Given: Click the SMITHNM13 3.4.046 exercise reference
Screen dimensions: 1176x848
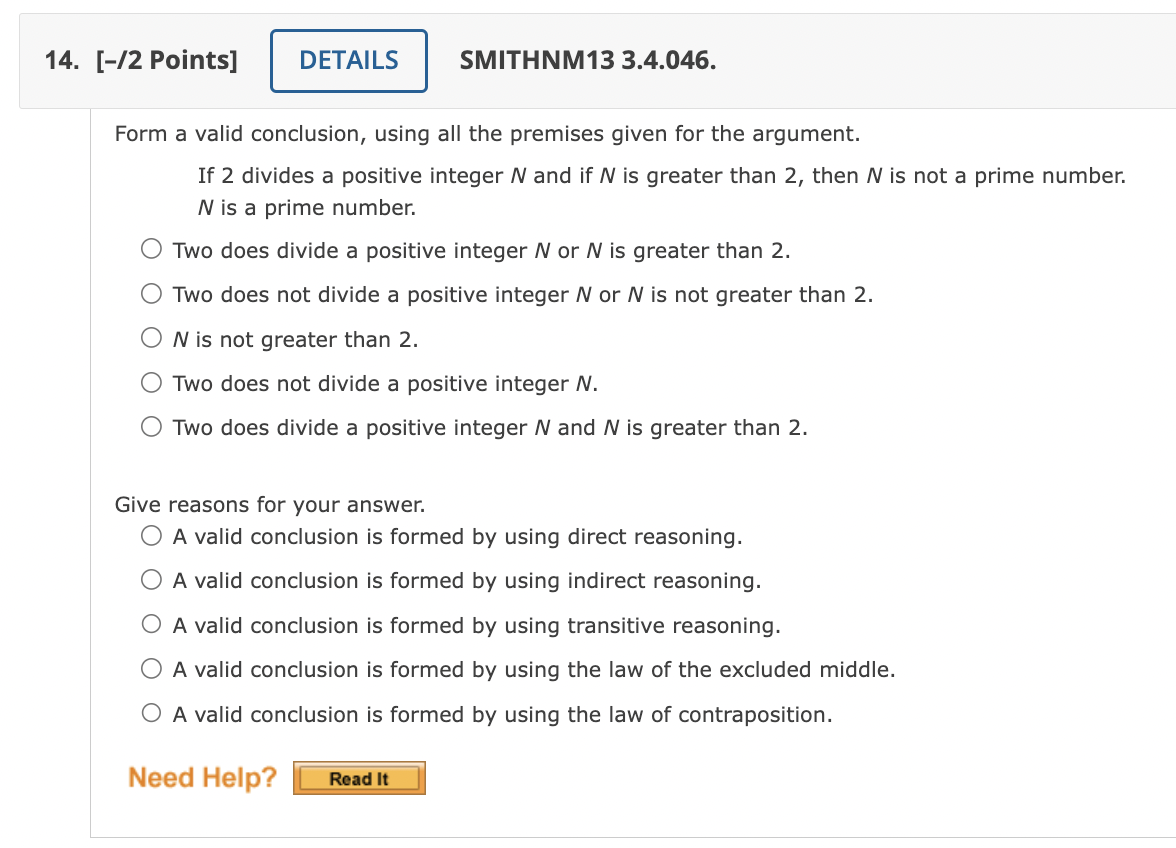Looking at the screenshot, I should click(x=587, y=60).
